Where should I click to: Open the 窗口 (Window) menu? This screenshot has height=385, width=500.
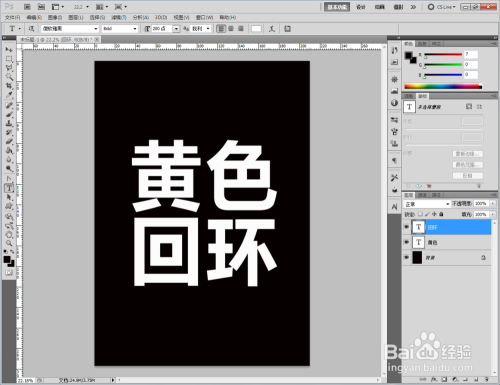pos(204,17)
